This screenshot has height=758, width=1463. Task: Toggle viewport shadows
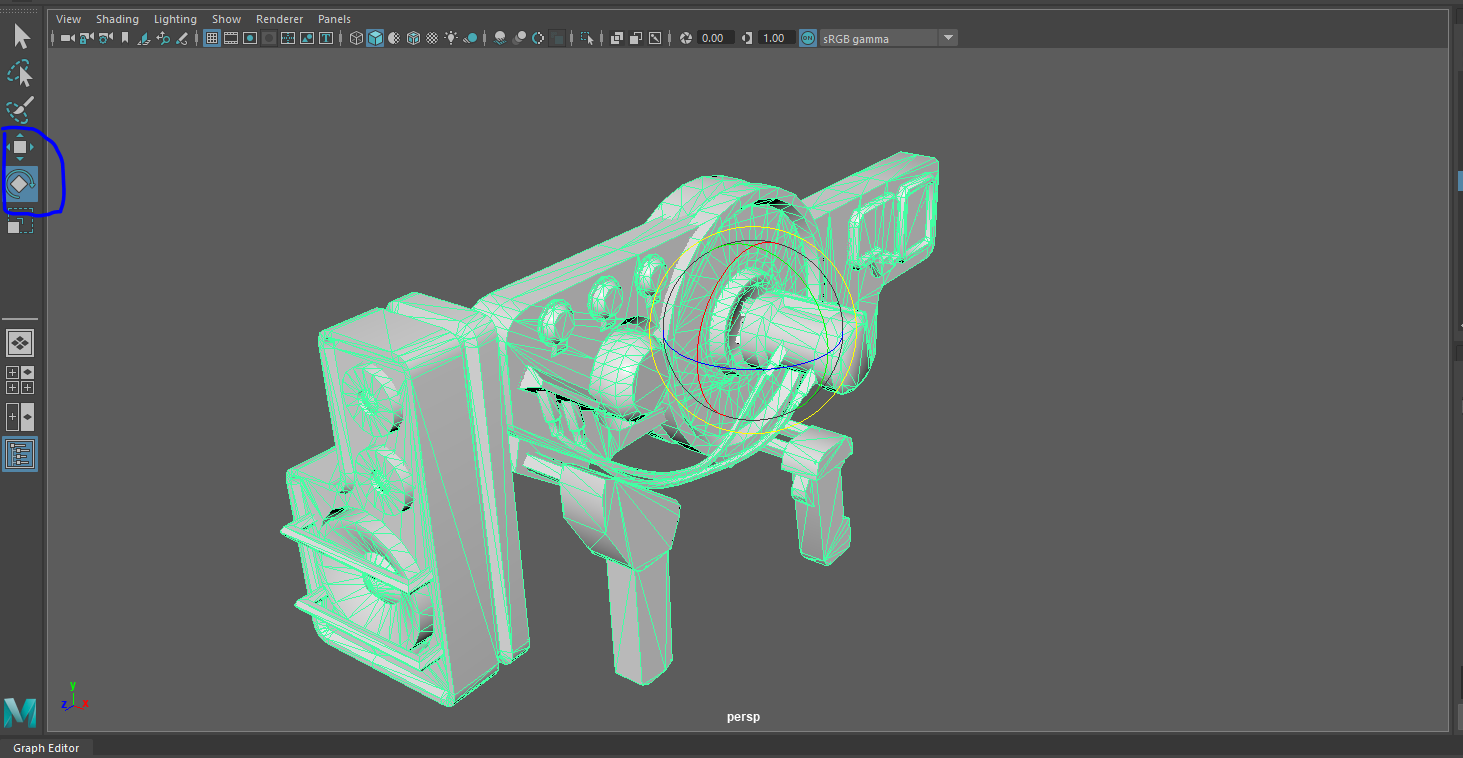tap(470, 38)
